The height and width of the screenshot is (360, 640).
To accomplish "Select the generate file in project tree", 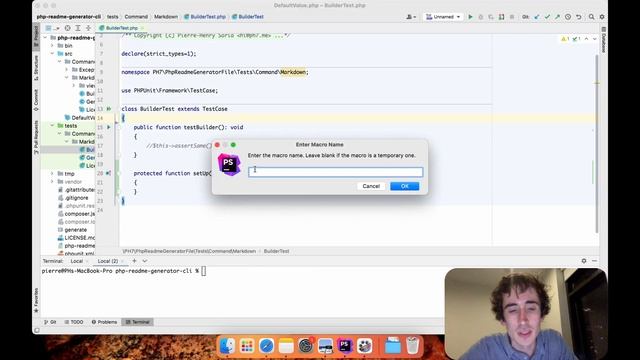I will tap(76, 230).
